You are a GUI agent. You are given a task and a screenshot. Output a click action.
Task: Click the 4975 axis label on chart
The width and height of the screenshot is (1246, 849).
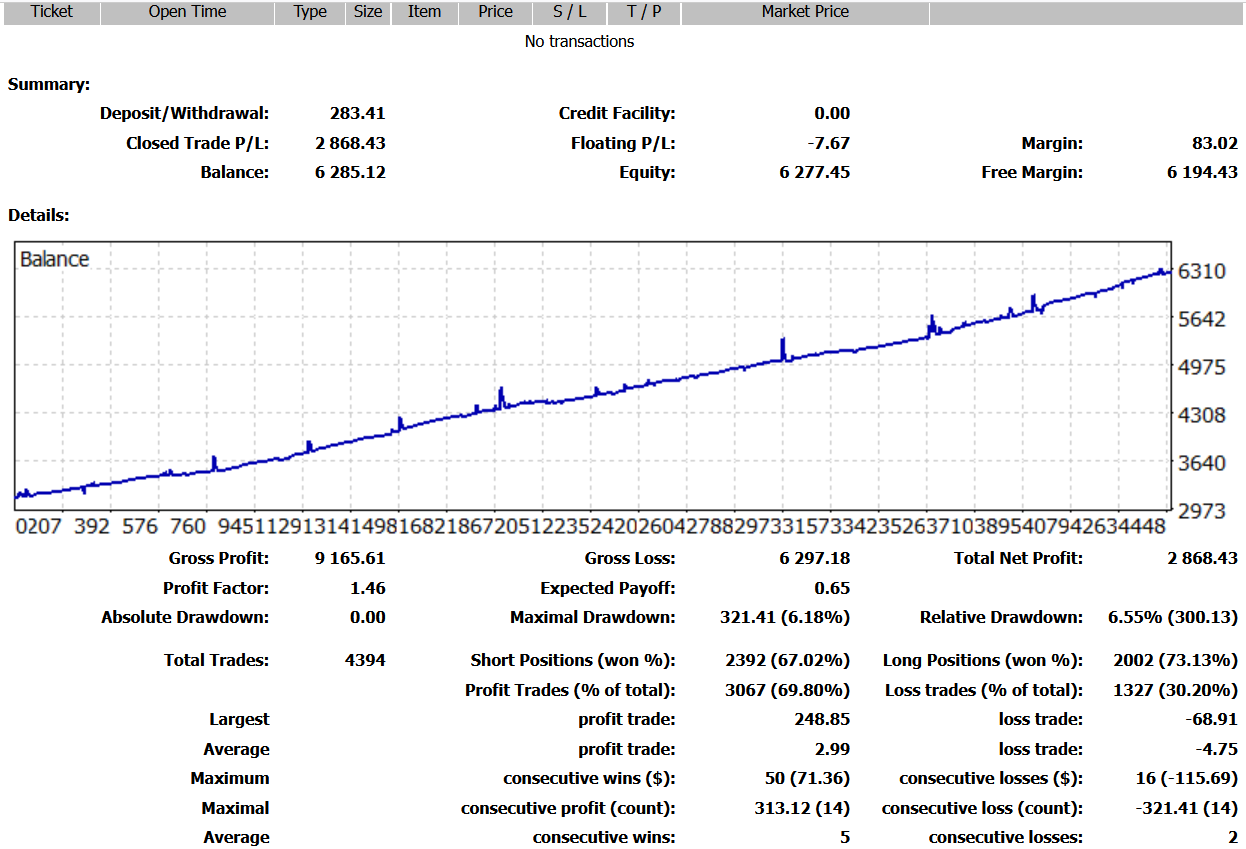click(1201, 367)
